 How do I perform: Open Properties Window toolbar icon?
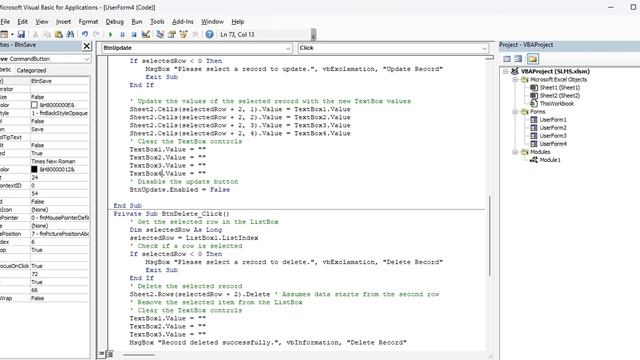tap(172, 35)
